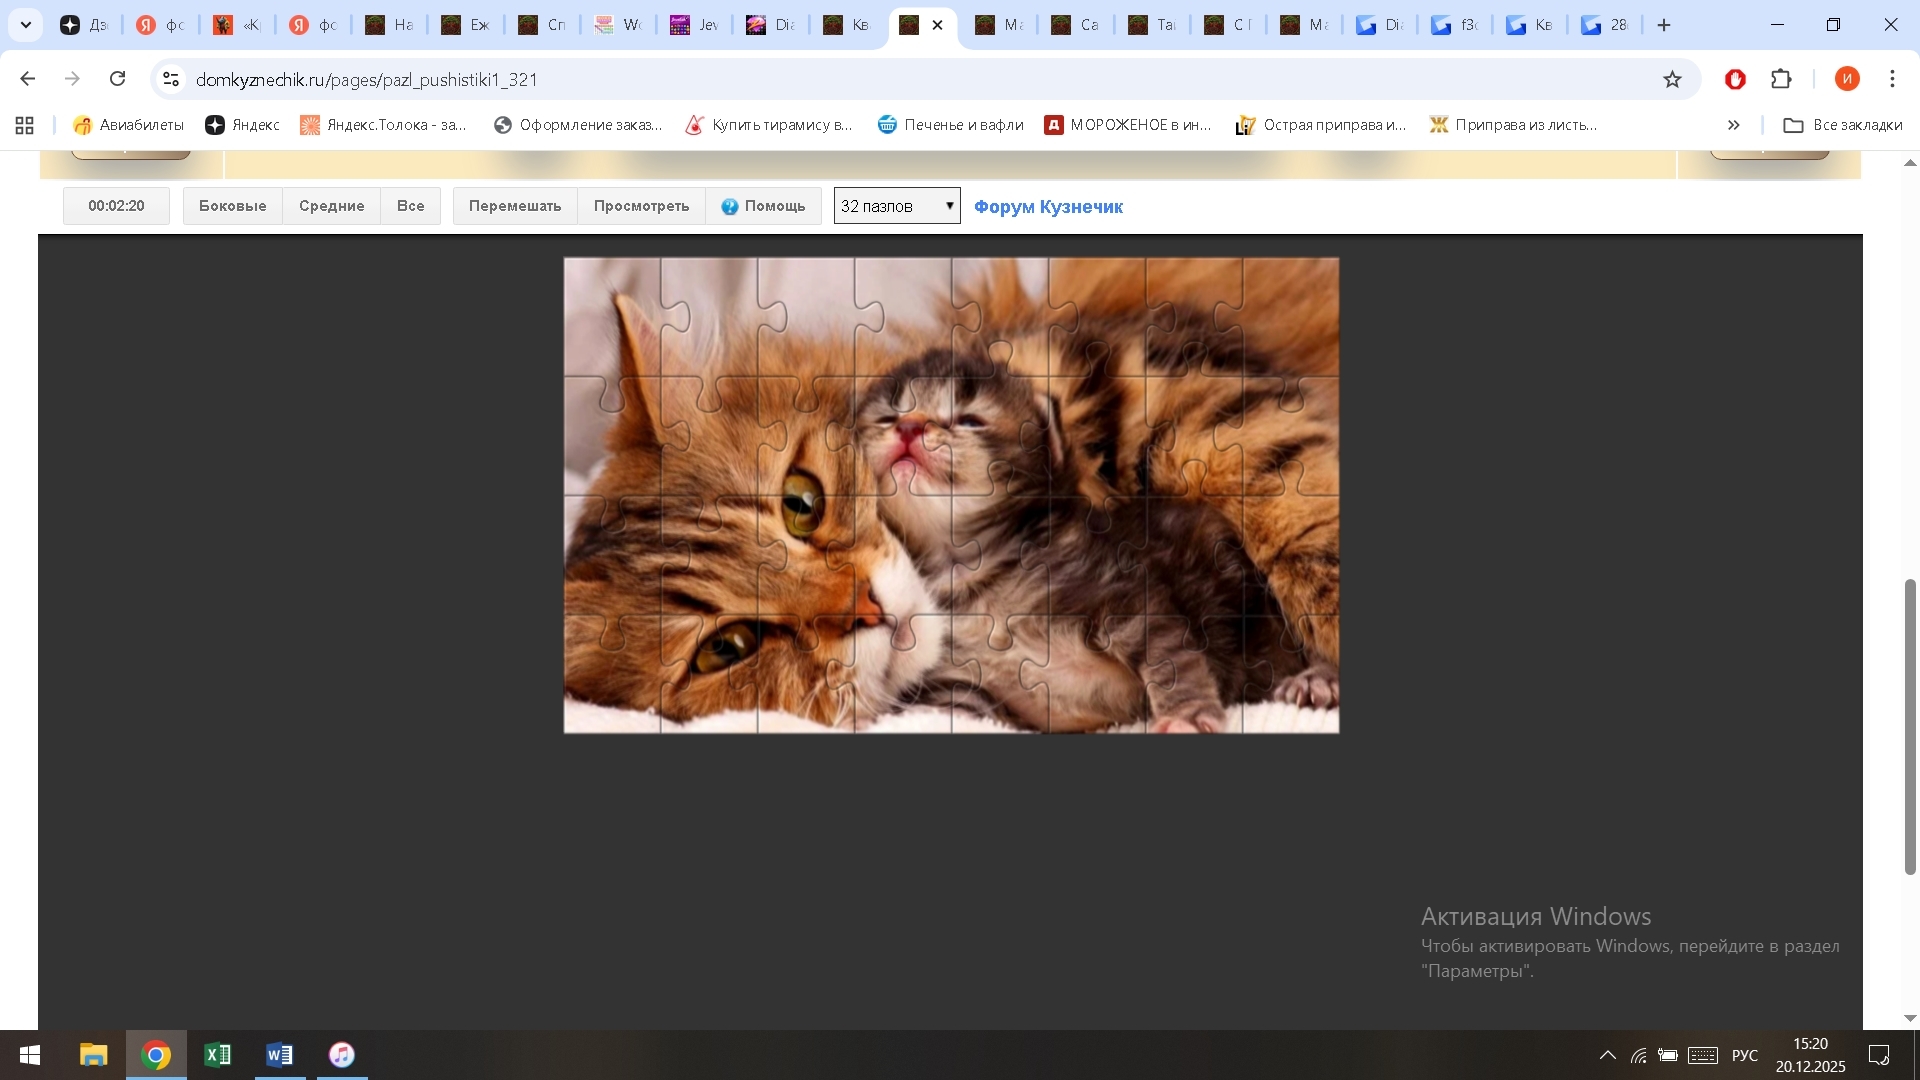Viewport: 1920px width, 1080px height.
Task: Shuffle the puzzle with Перемешать
Action: point(515,206)
